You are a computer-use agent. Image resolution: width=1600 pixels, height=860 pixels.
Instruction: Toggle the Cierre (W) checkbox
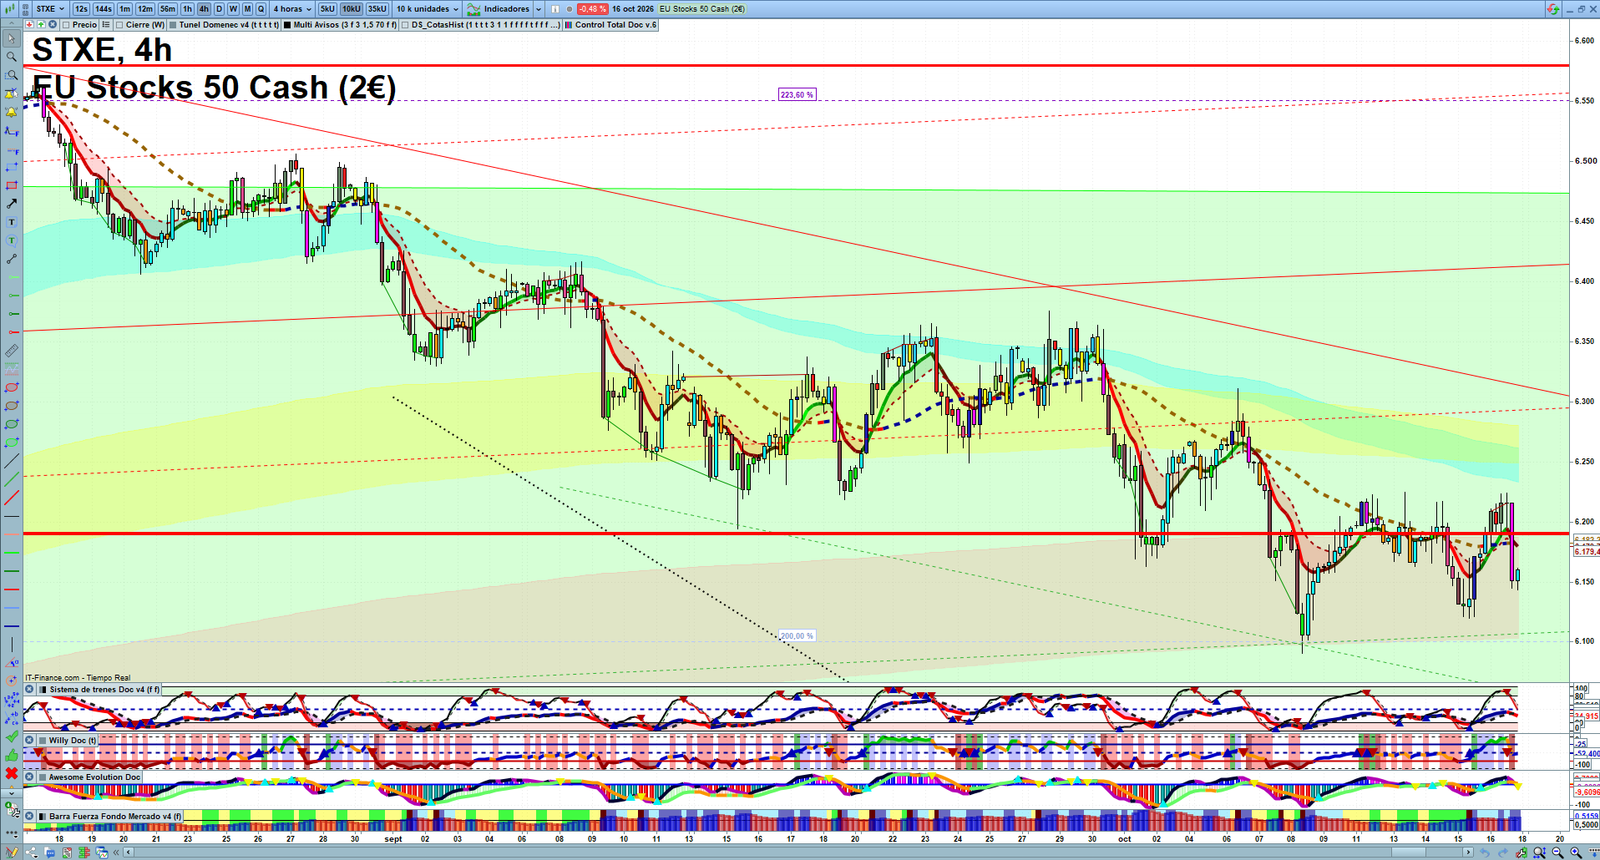[120, 25]
